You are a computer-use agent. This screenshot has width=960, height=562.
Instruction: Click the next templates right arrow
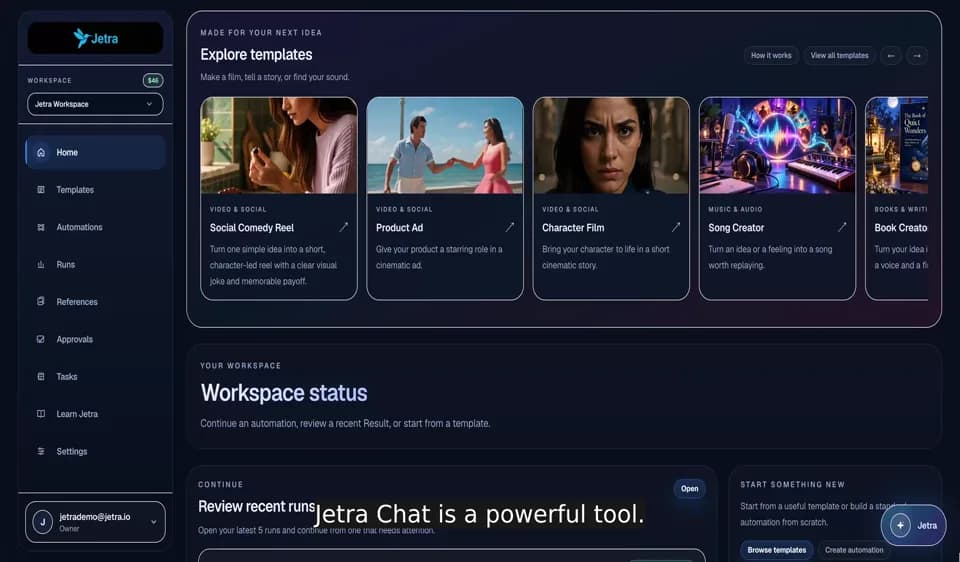[917, 56]
